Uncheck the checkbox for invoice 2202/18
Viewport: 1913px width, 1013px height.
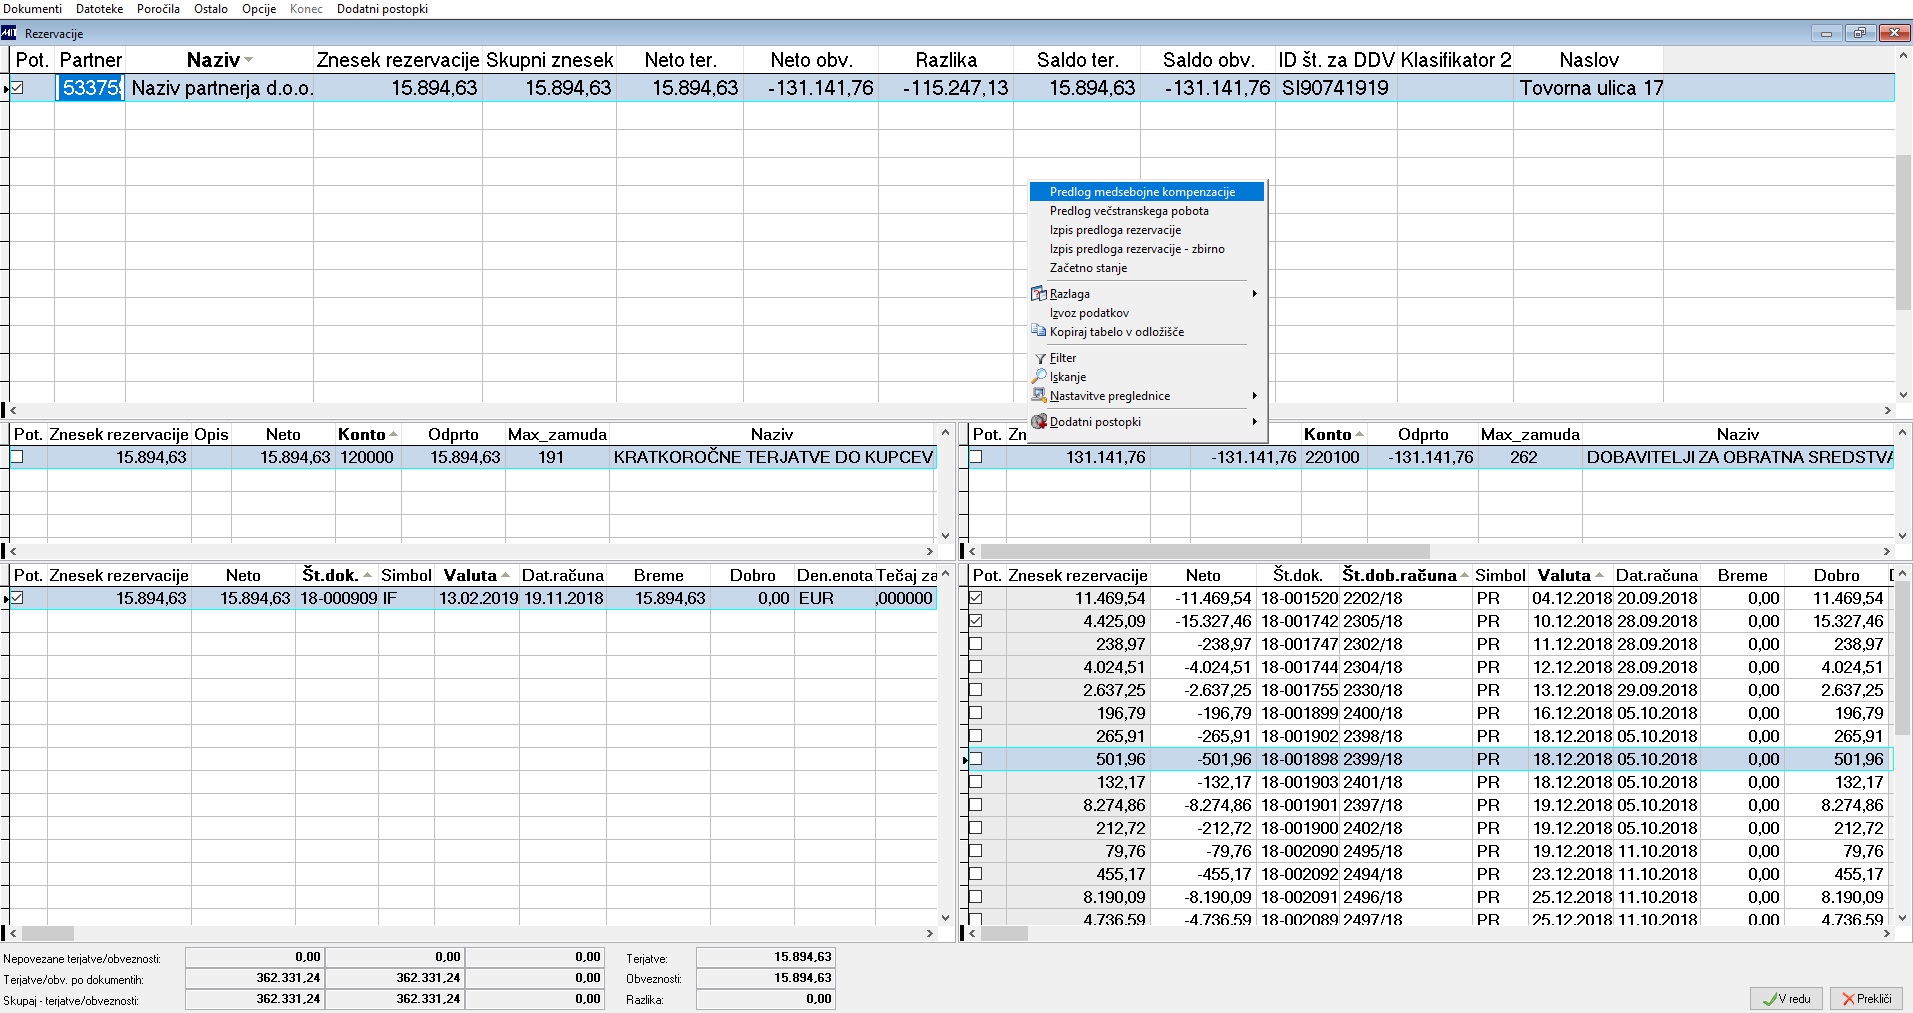click(976, 598)
